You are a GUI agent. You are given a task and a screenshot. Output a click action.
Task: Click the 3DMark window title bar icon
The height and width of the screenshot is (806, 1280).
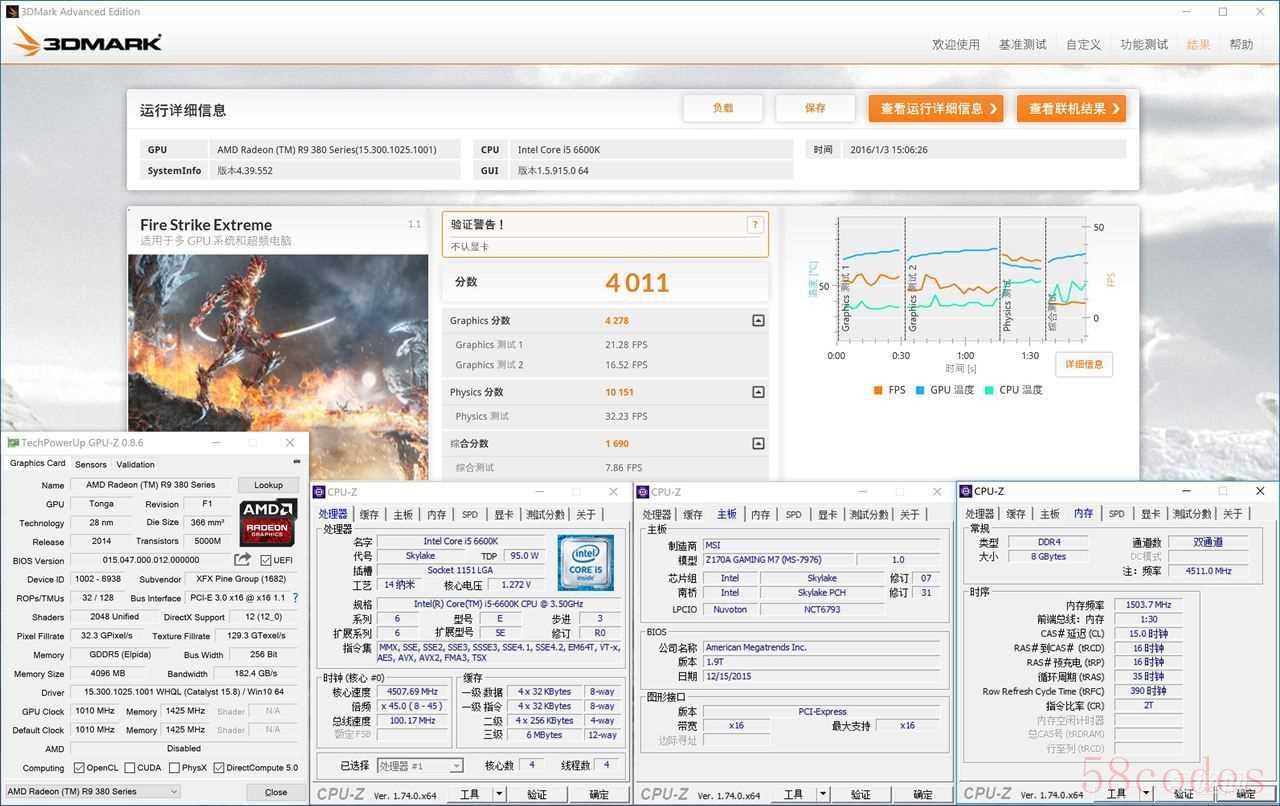pos(11,12)
